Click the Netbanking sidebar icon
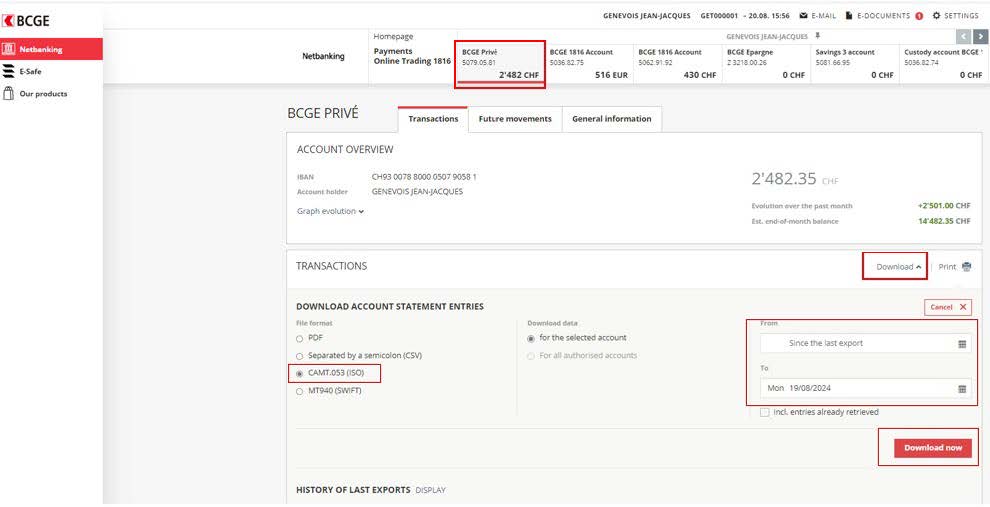The width and height of the screenshot is (990, 507). pos(9,49)
